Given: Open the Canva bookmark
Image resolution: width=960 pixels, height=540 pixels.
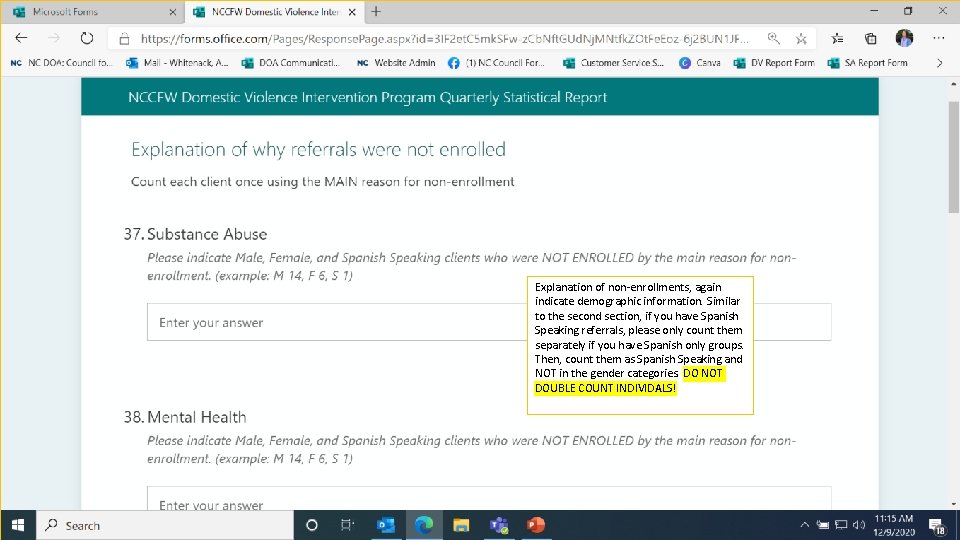Looking at the screenshot, I should (x=700, y=62).
